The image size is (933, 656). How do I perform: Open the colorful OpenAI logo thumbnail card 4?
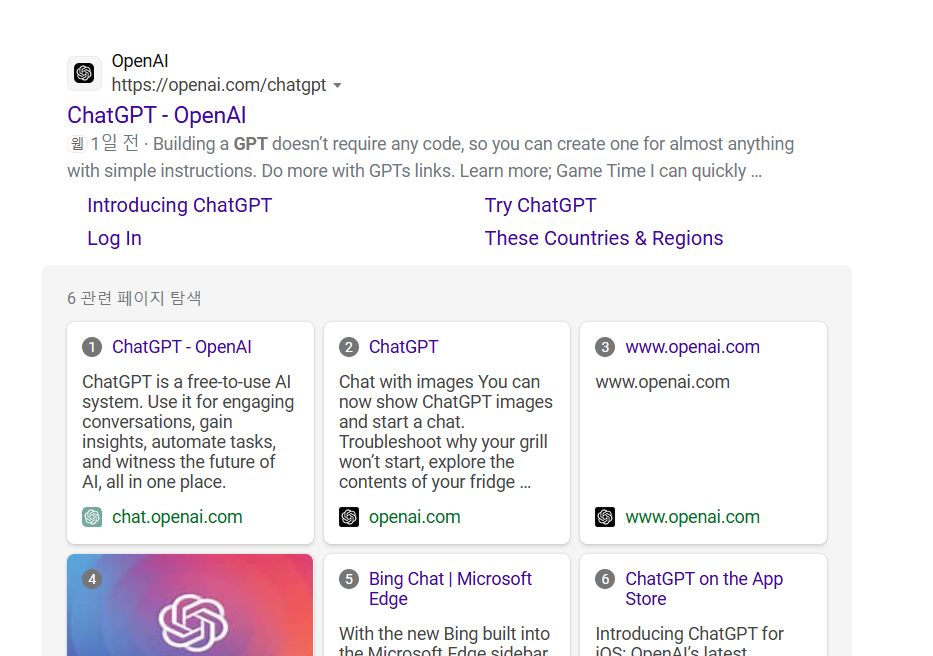pos(190,605)
